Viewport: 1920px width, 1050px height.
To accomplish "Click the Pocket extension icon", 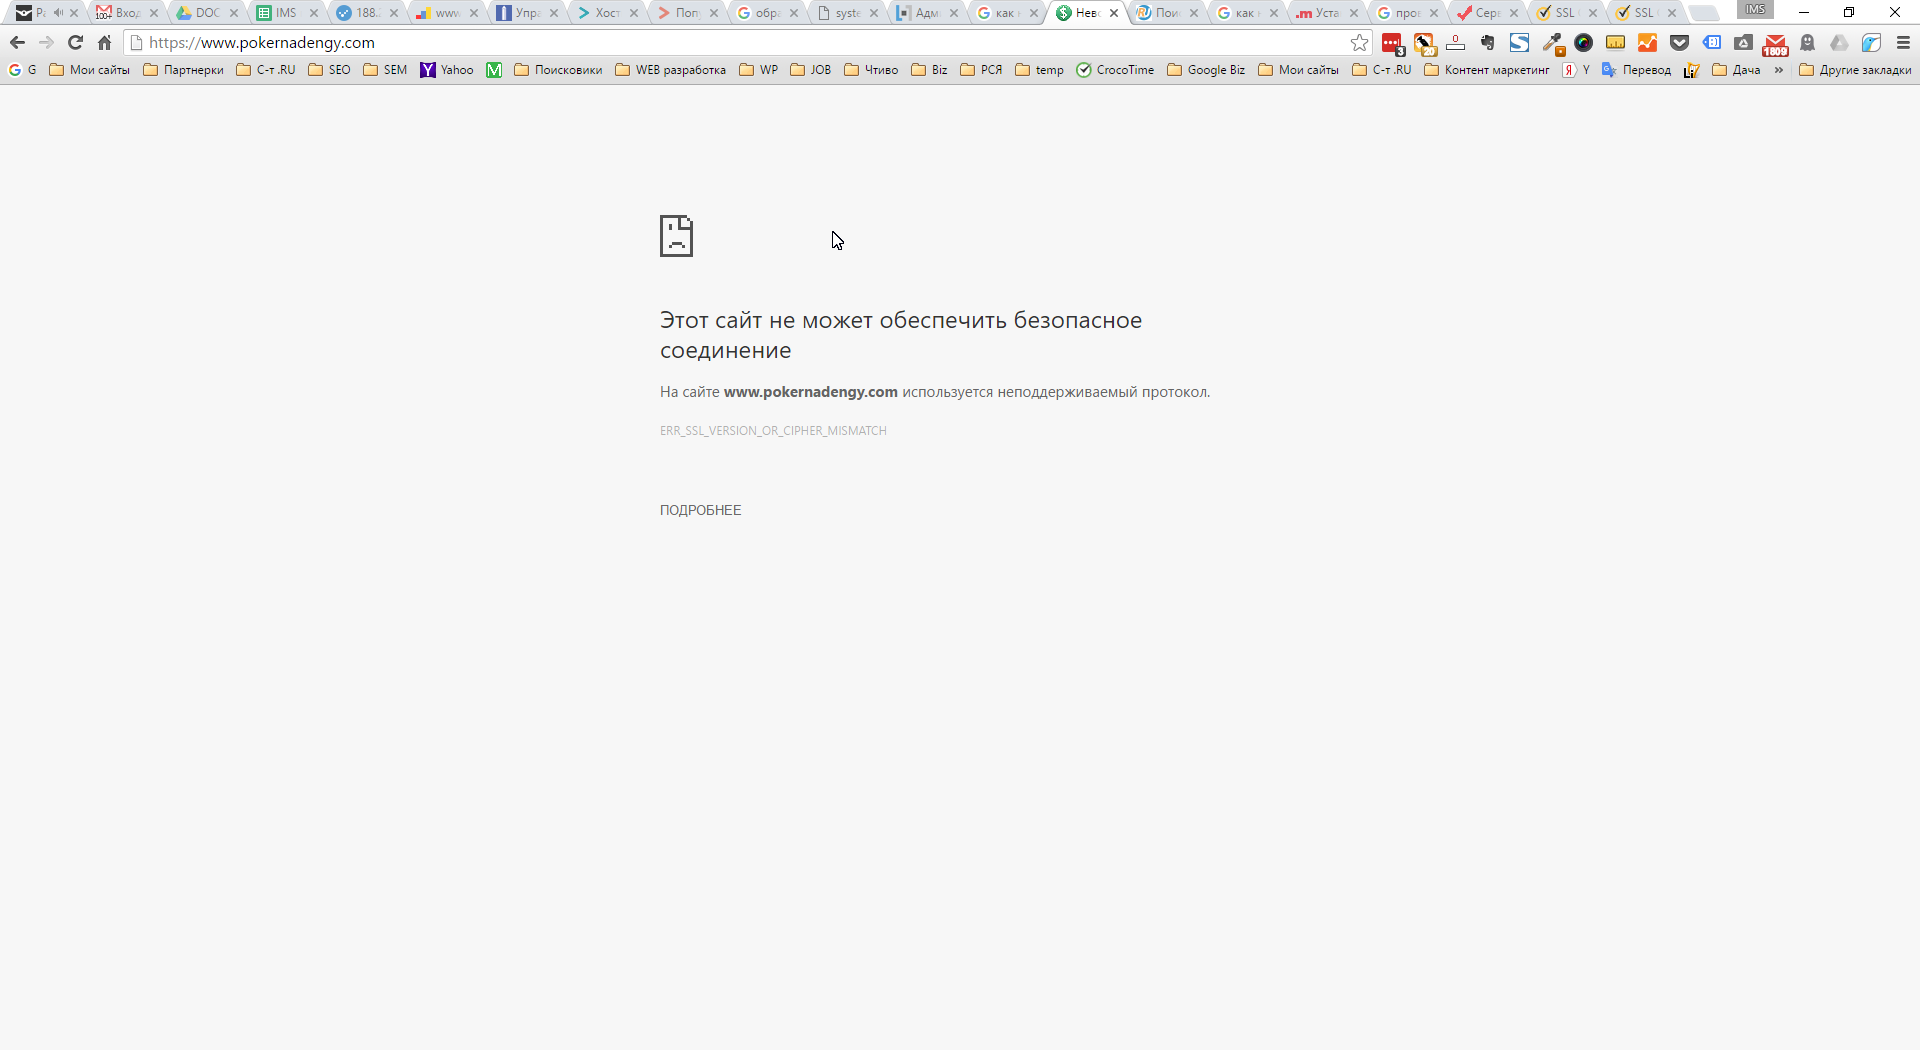I will 1679,43.
